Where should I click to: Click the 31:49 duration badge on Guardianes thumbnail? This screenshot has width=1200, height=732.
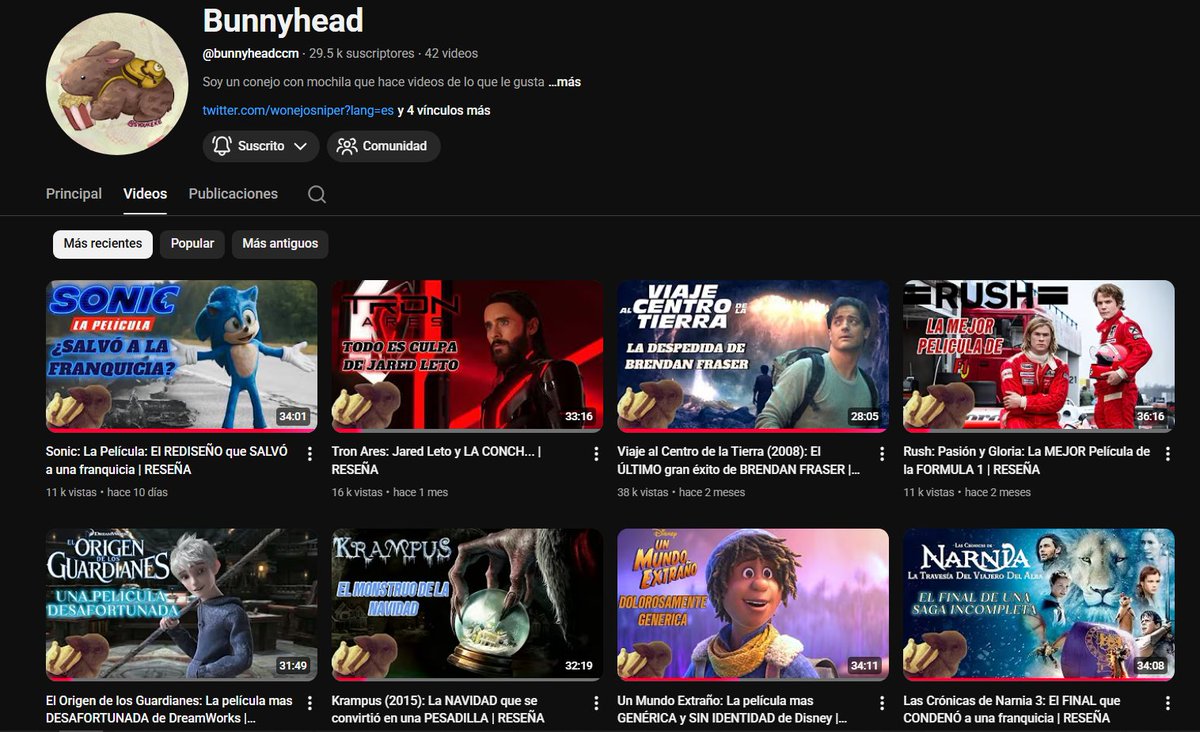coord(293,666)
